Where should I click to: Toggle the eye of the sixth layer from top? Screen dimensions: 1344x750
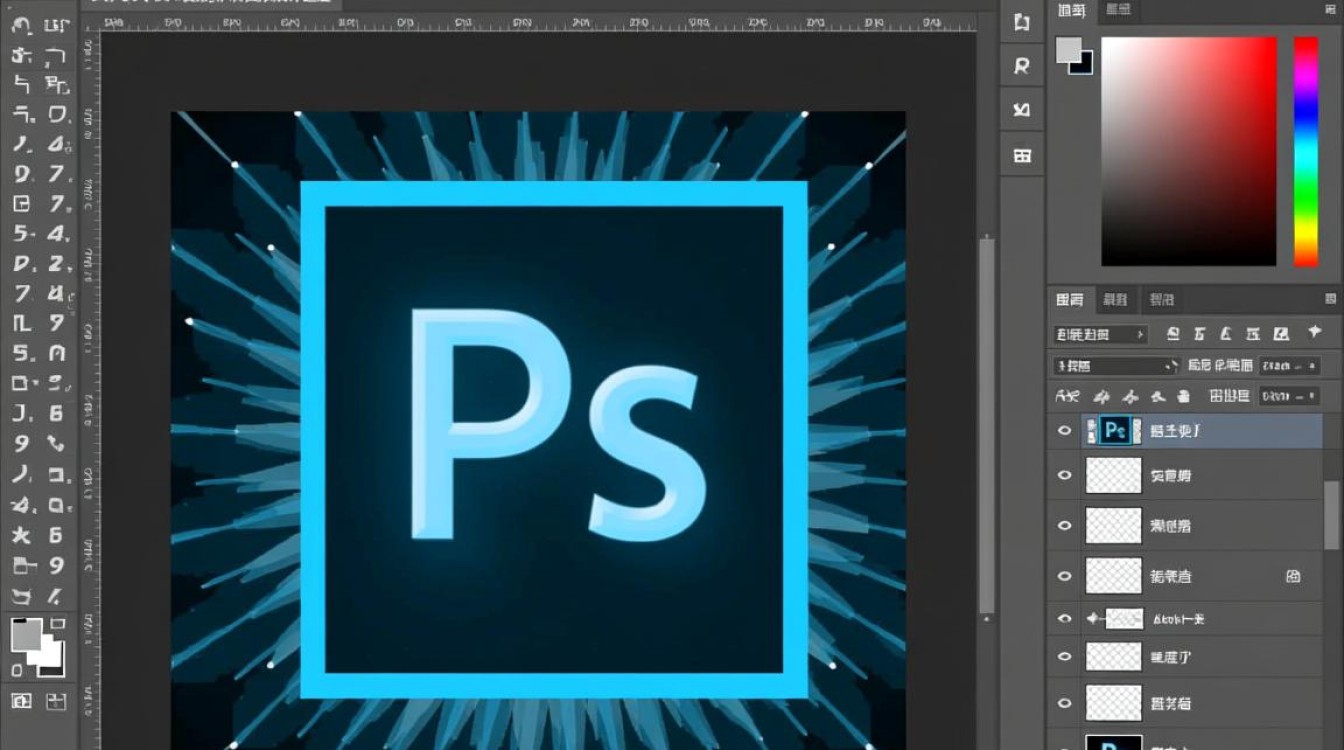coord(1064,657)
